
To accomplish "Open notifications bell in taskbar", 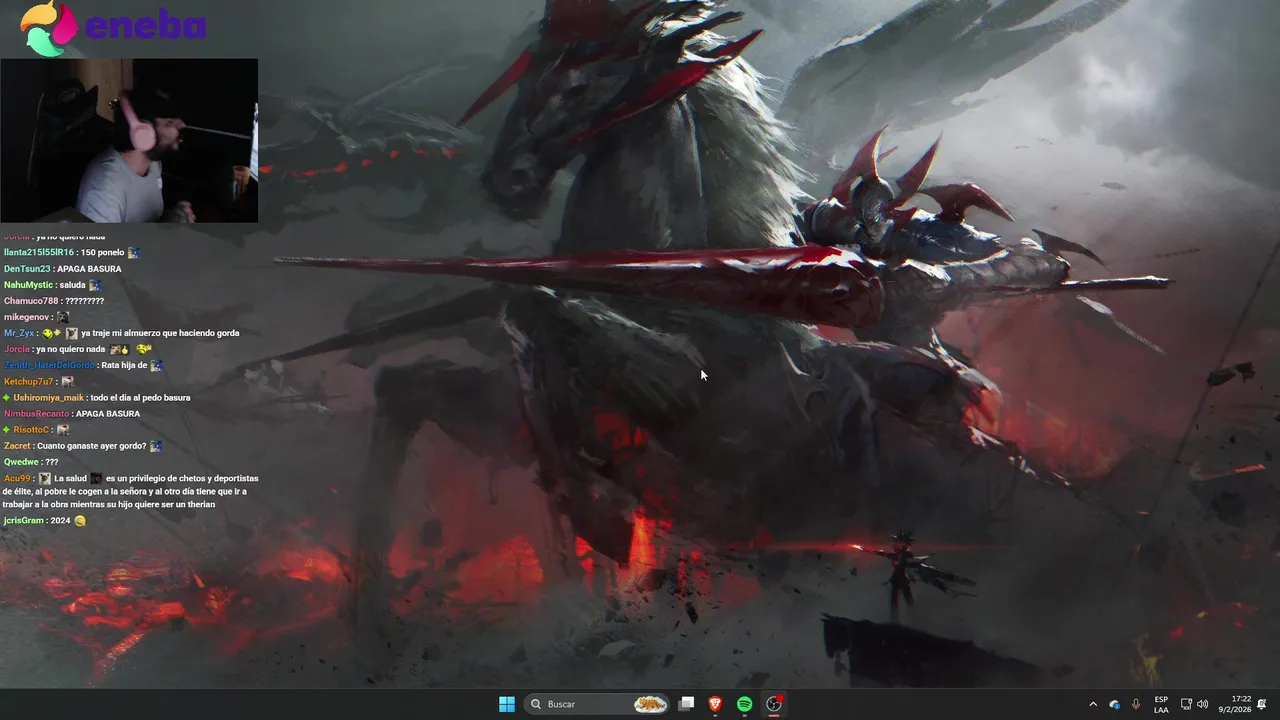I will (1262, 704).
